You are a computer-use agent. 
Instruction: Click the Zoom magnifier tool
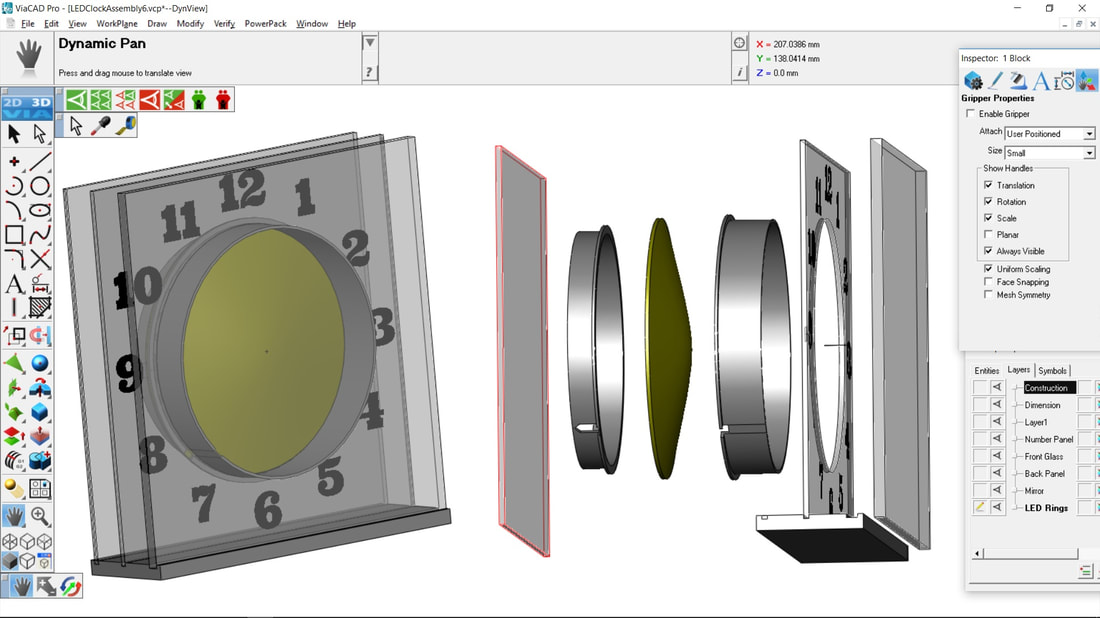pos(40,516)
